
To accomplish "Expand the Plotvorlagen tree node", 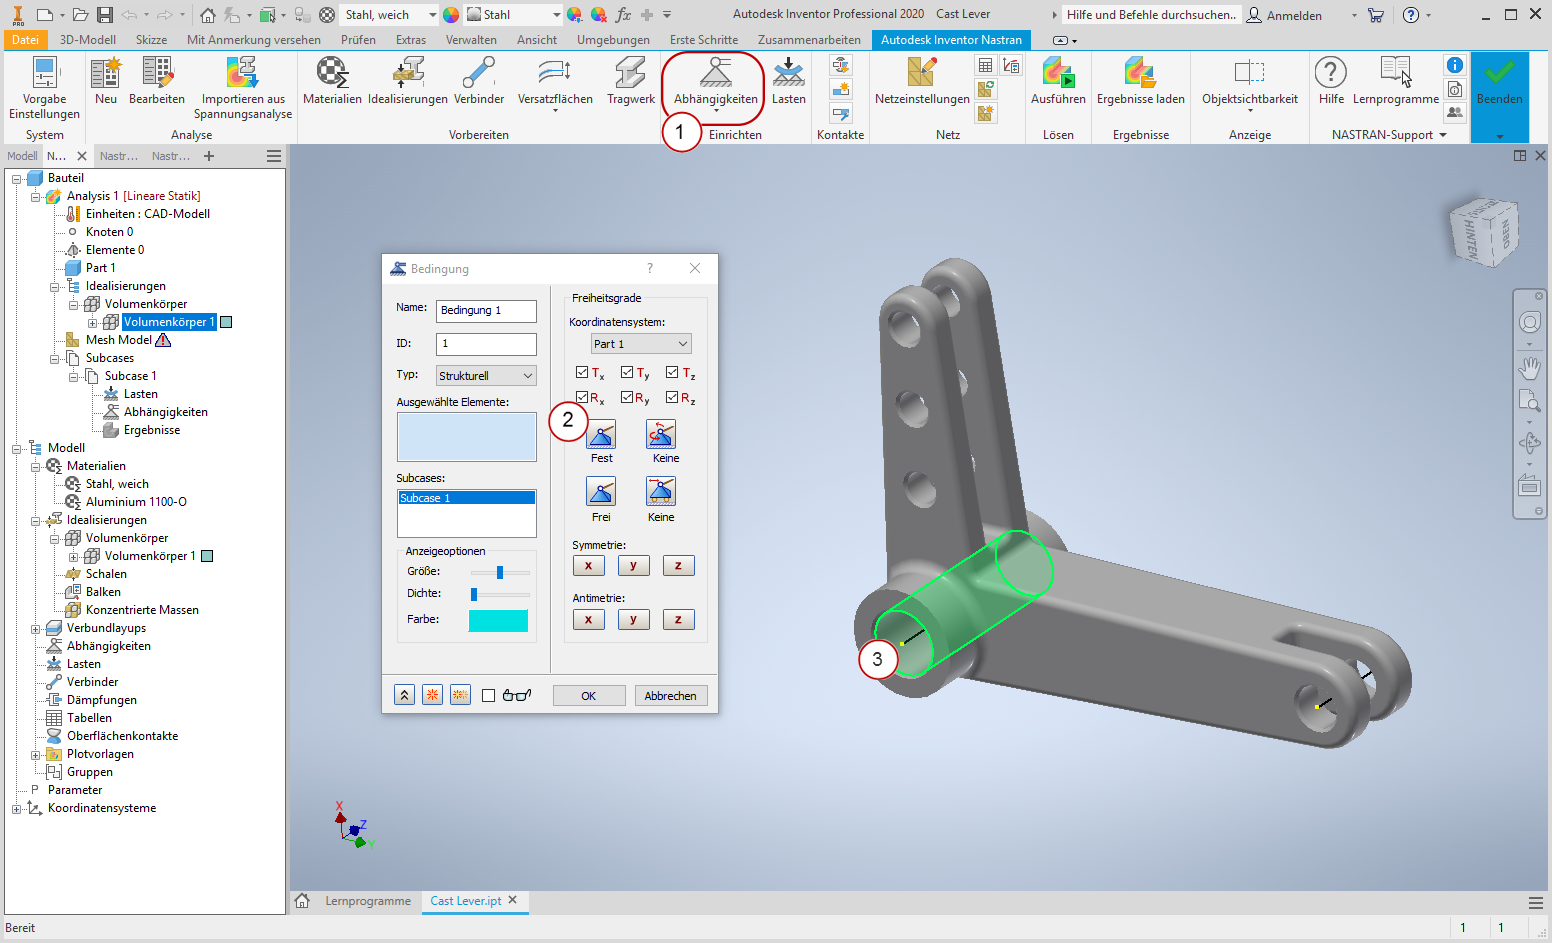I will pyautogui.click(x=35, y=754).
